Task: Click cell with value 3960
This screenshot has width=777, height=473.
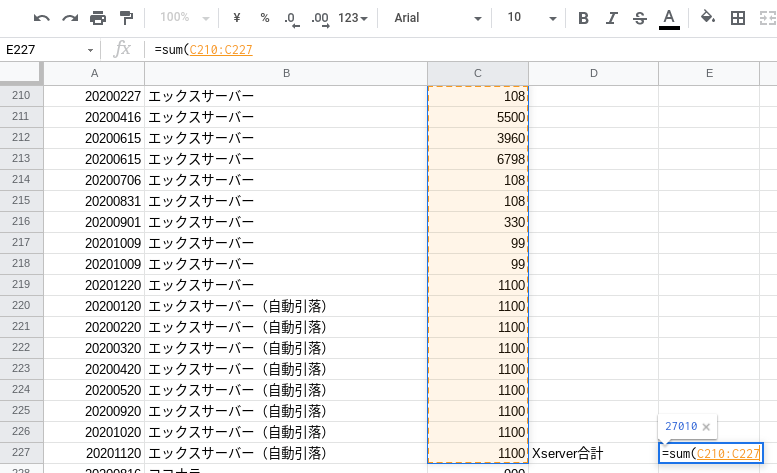Action: click(x=478, y=138)
